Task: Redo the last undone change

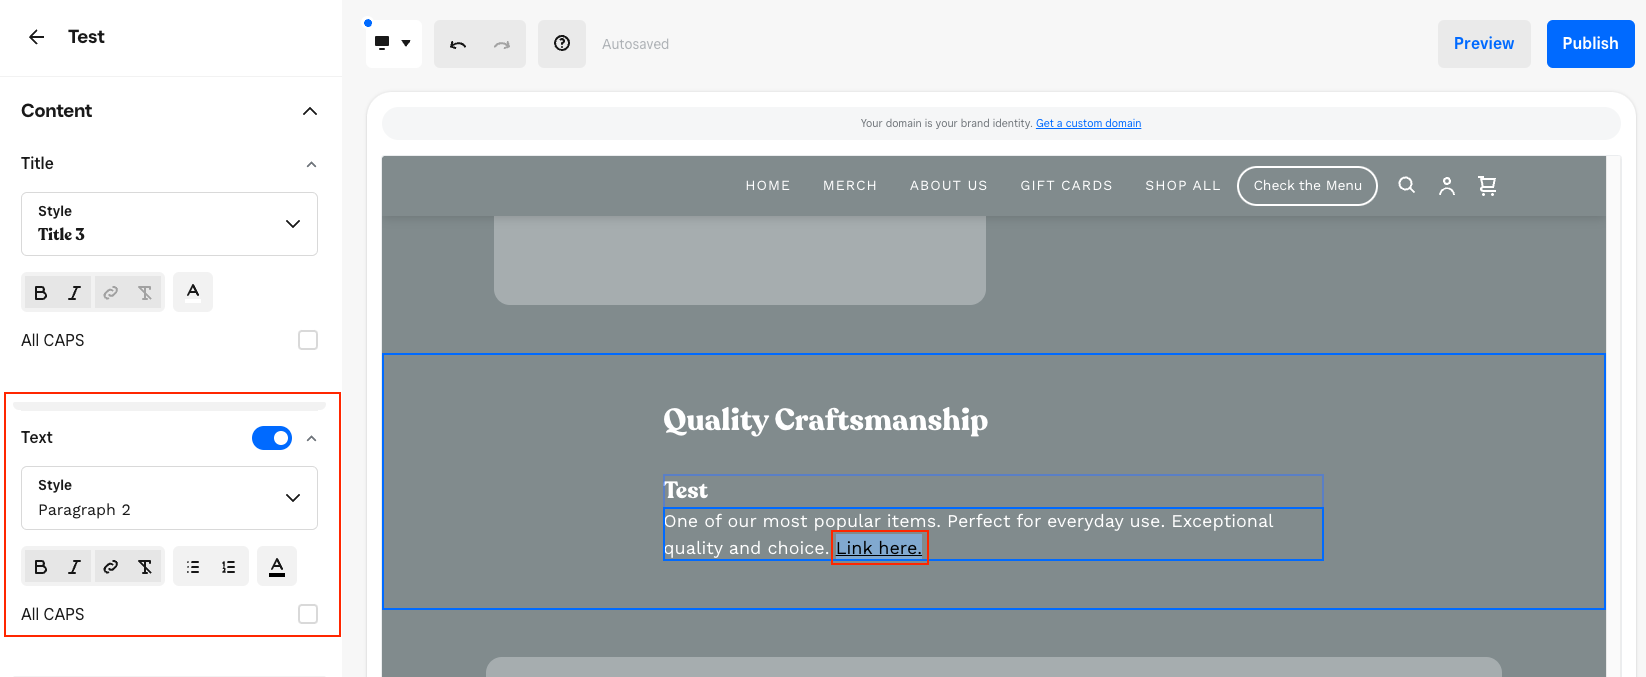Action: pyautogui.click(x=502, y=44)
